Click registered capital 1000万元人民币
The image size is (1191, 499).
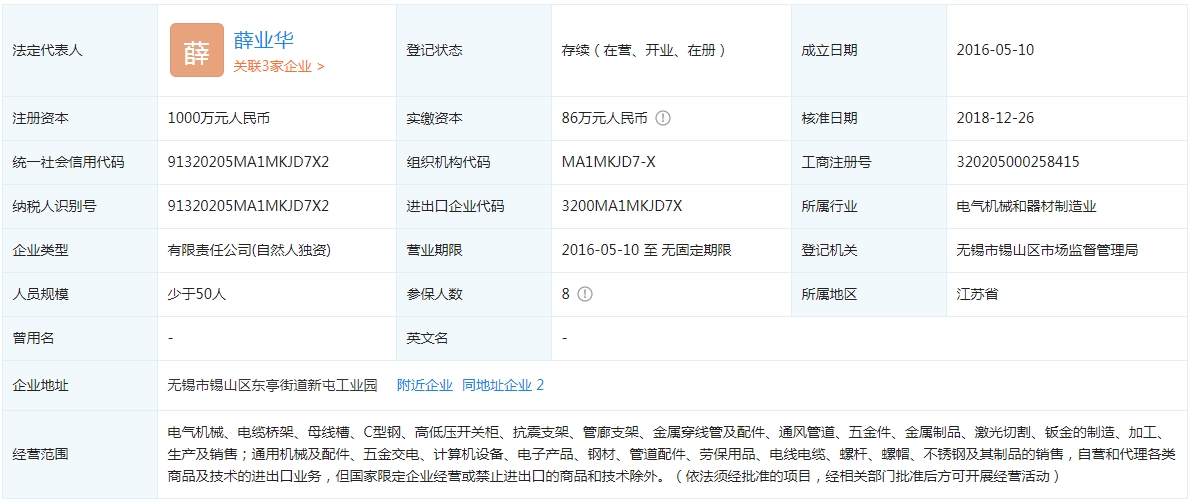(x=219, y=118)
